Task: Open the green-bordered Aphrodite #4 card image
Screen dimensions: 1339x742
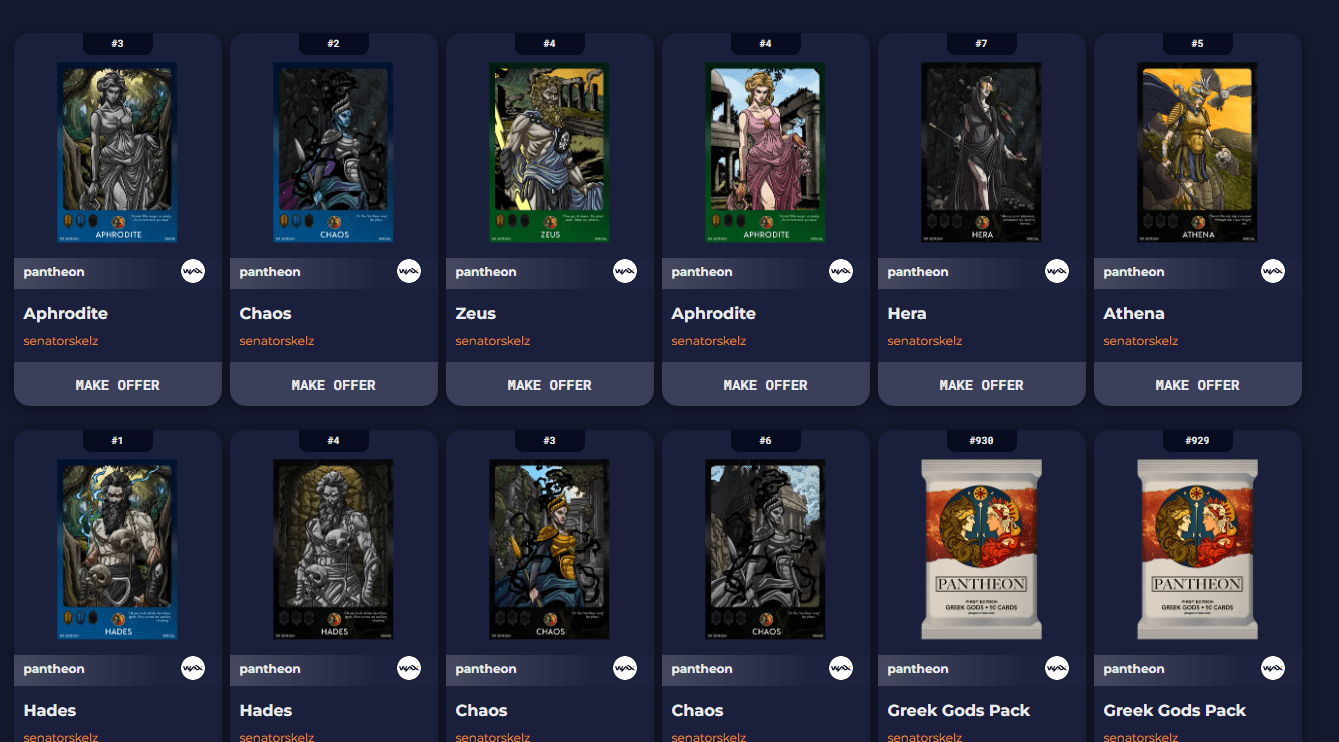Action: click(x=766, y=152)
